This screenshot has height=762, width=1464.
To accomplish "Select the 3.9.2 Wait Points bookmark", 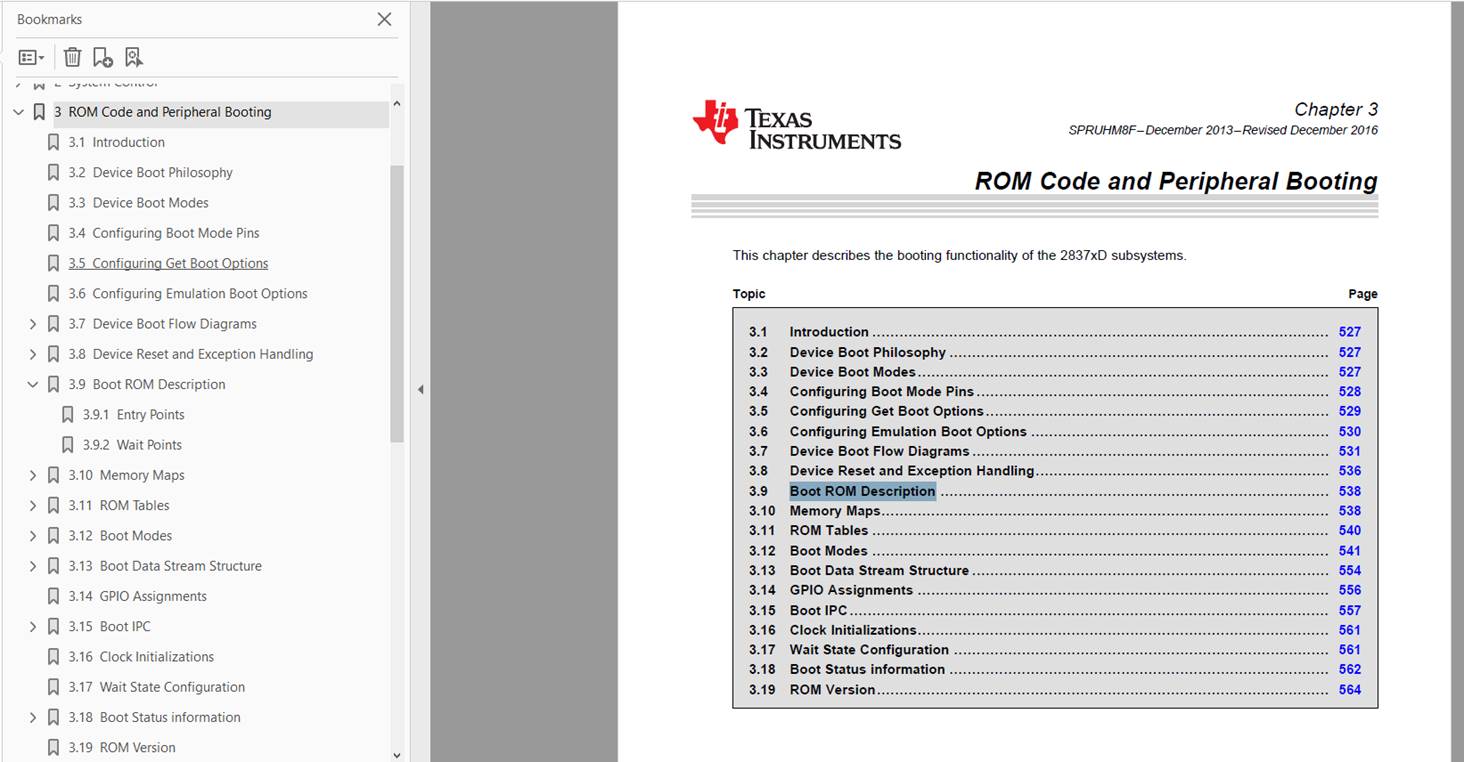I will coord(132,445).
